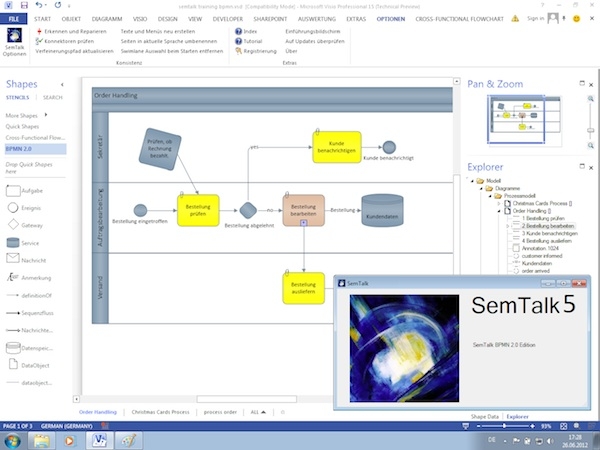Collapse the Diagramme folder node
This screenshot has height=450, width=600.
tap(481, 188)
